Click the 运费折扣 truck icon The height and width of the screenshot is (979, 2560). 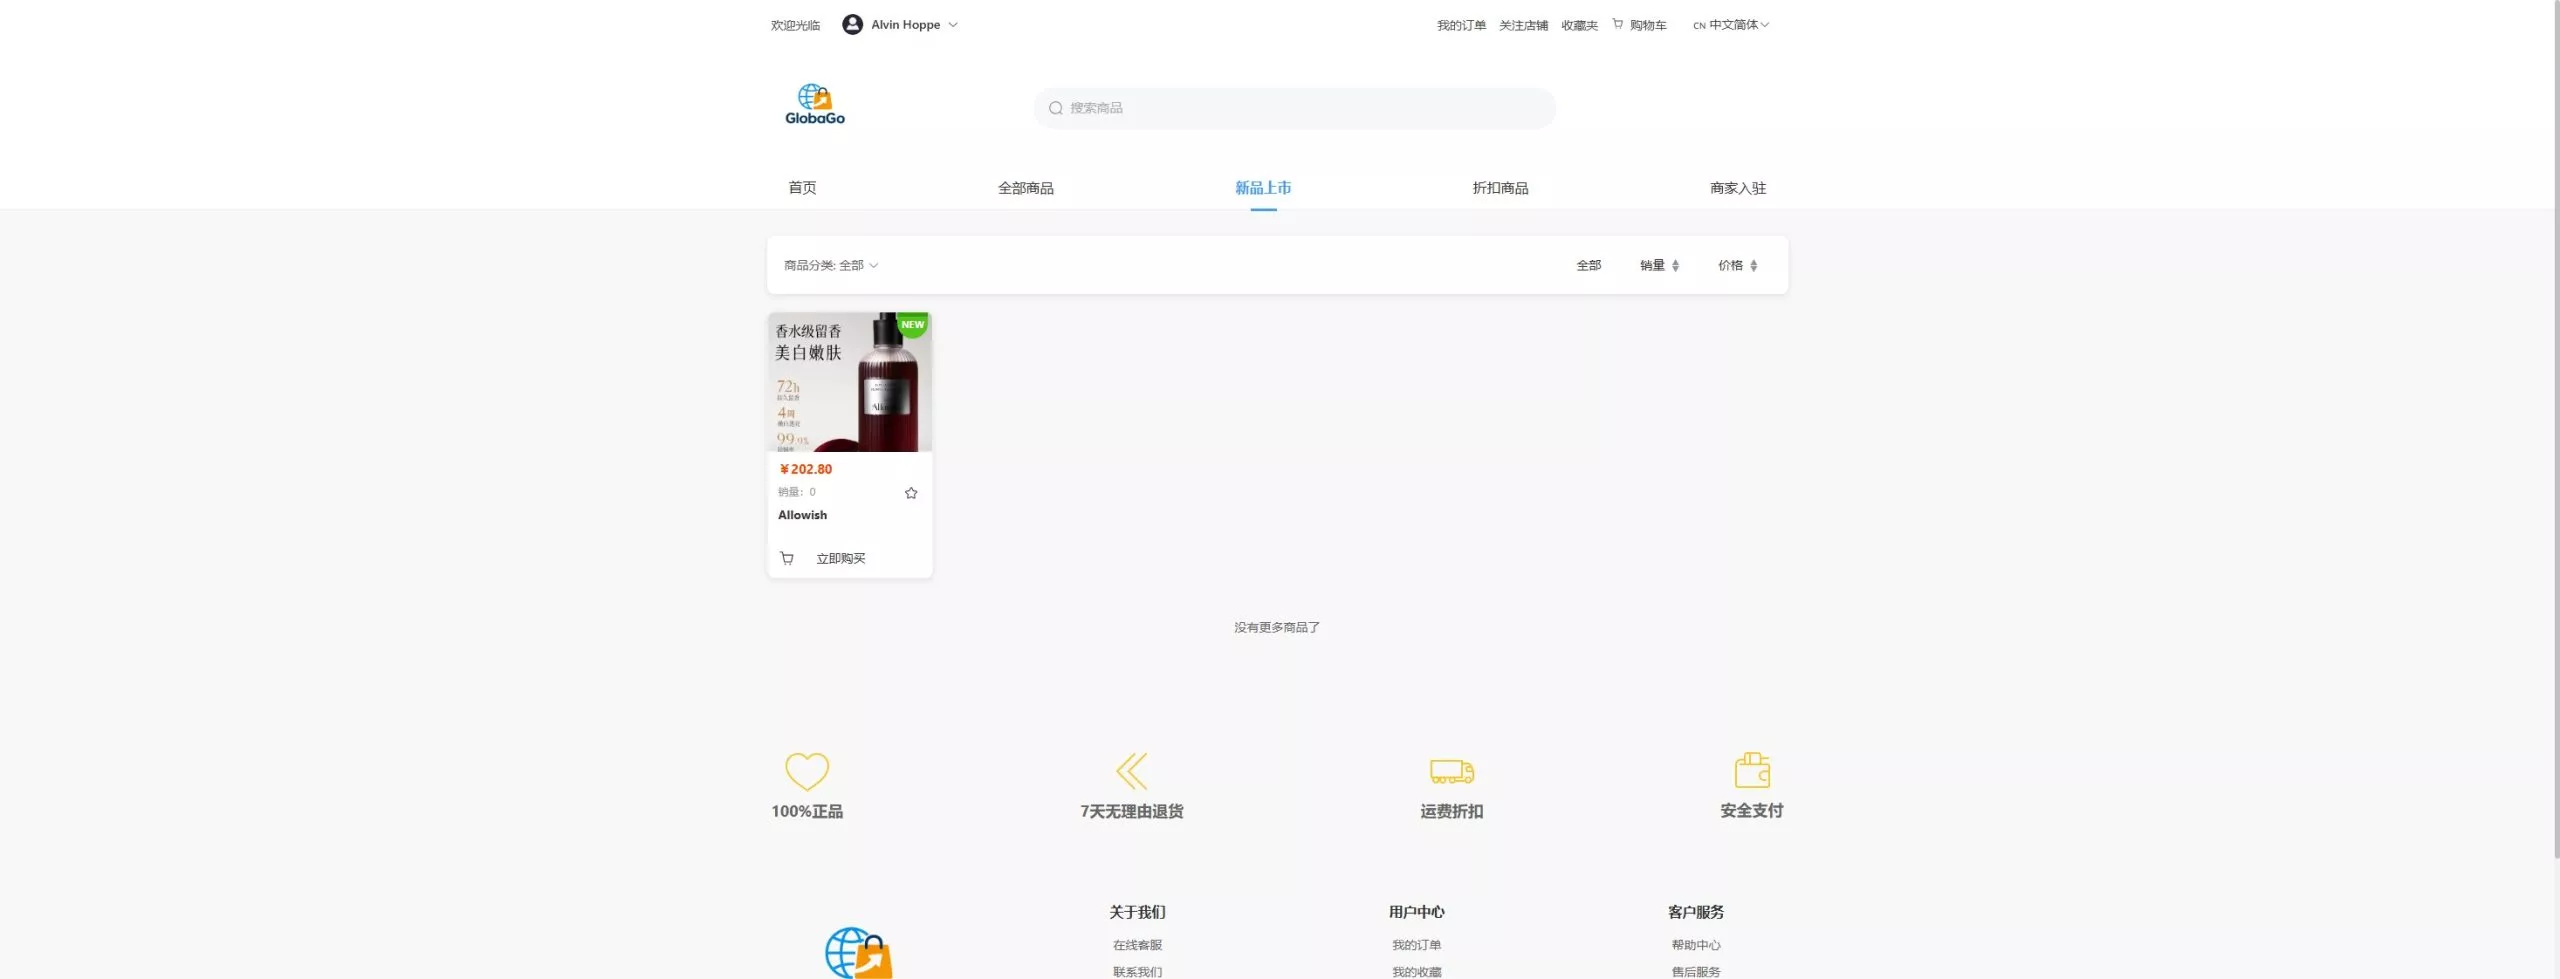(x=1451, y=771)
